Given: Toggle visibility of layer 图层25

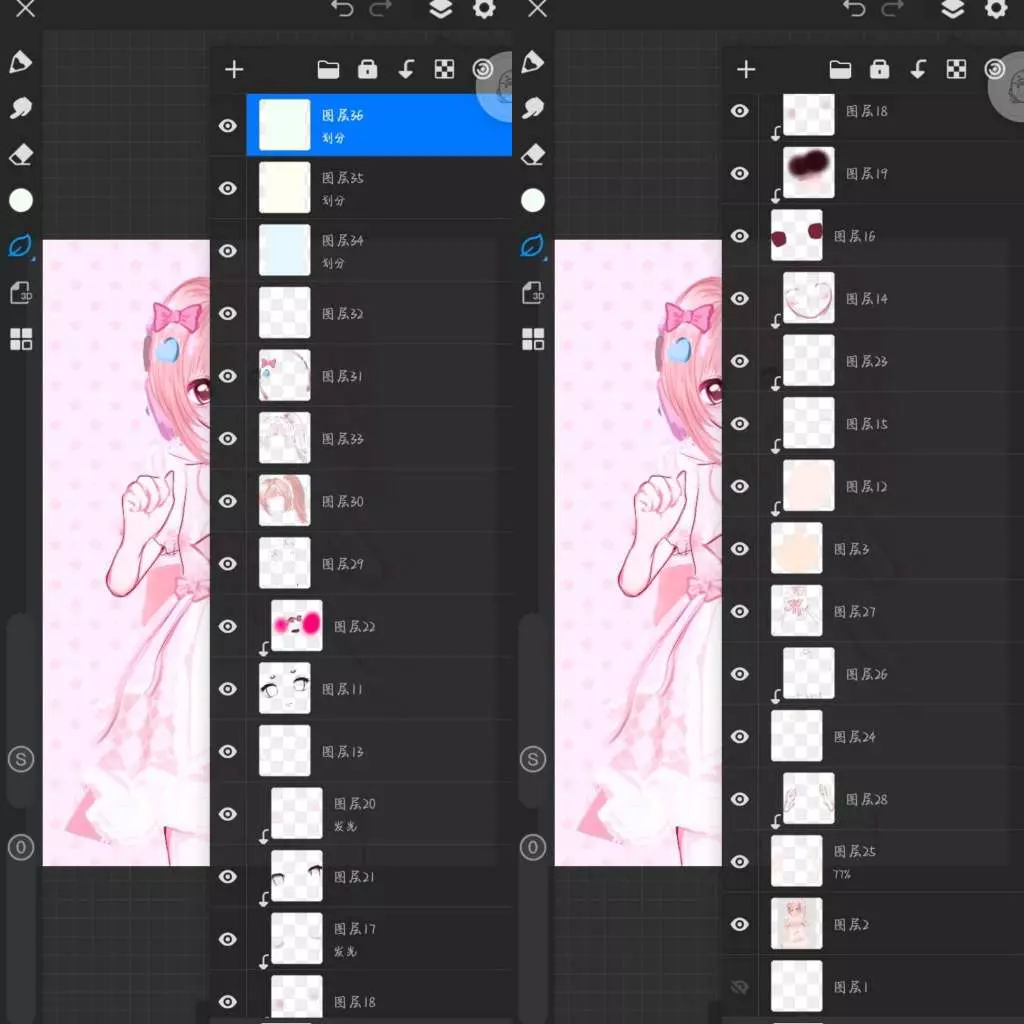Looking at the screenshot, I should [739, 861].
